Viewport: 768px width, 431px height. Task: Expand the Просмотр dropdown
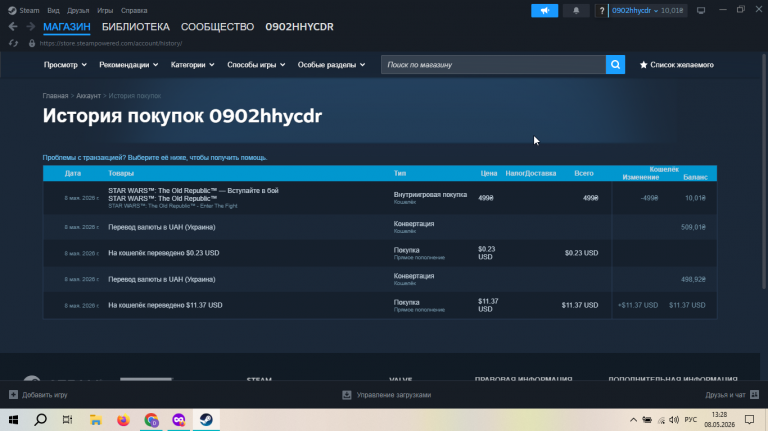tap(65, 65)
